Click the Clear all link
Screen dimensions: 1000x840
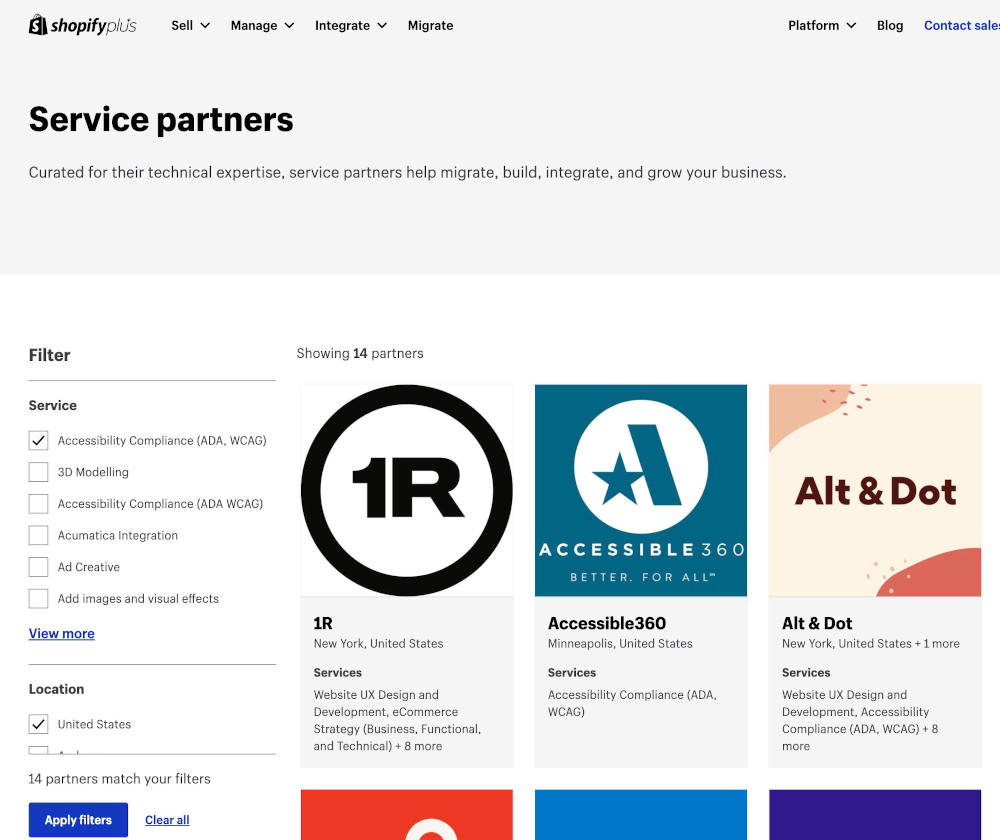167,820
